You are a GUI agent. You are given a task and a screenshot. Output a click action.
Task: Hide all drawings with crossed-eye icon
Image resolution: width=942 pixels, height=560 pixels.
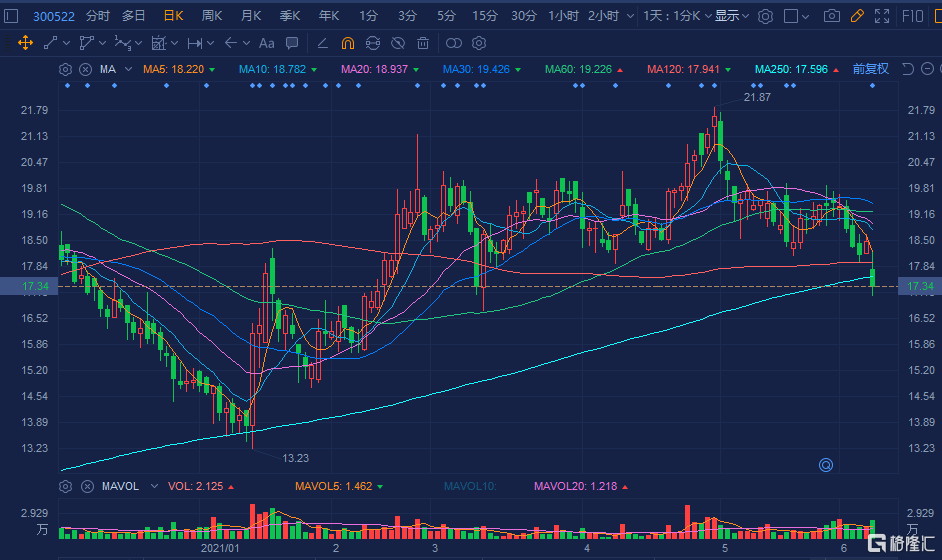(398, 43)
